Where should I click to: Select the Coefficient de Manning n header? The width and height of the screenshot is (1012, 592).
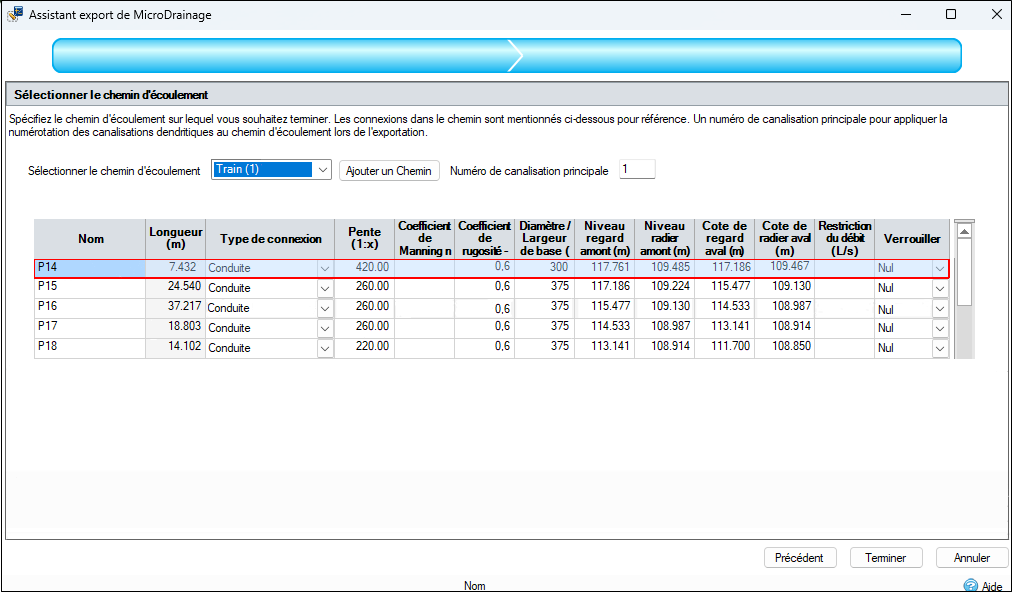(425, 239)
